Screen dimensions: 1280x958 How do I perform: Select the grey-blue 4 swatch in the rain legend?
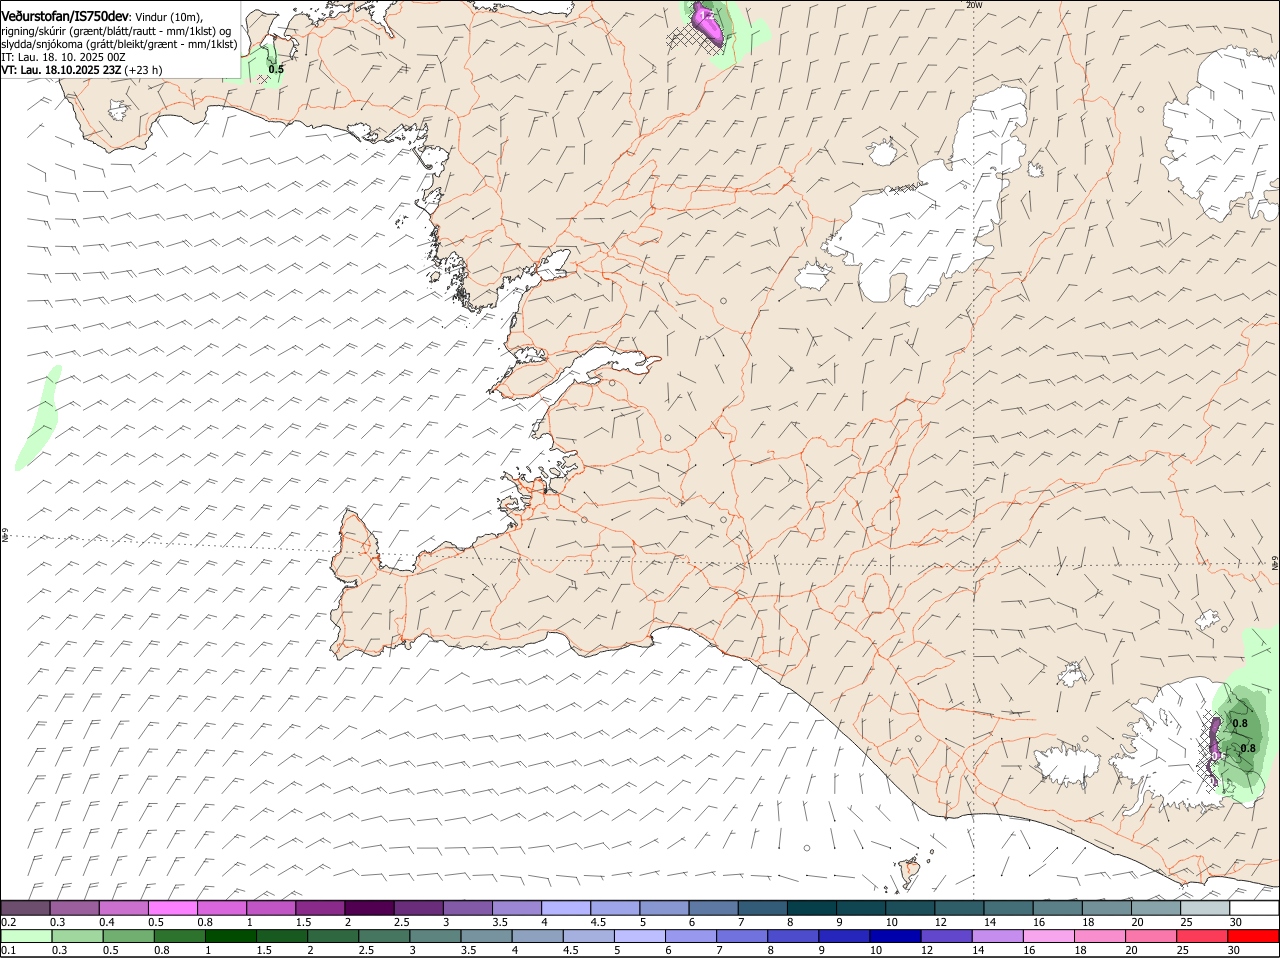(x=538, y=937)
